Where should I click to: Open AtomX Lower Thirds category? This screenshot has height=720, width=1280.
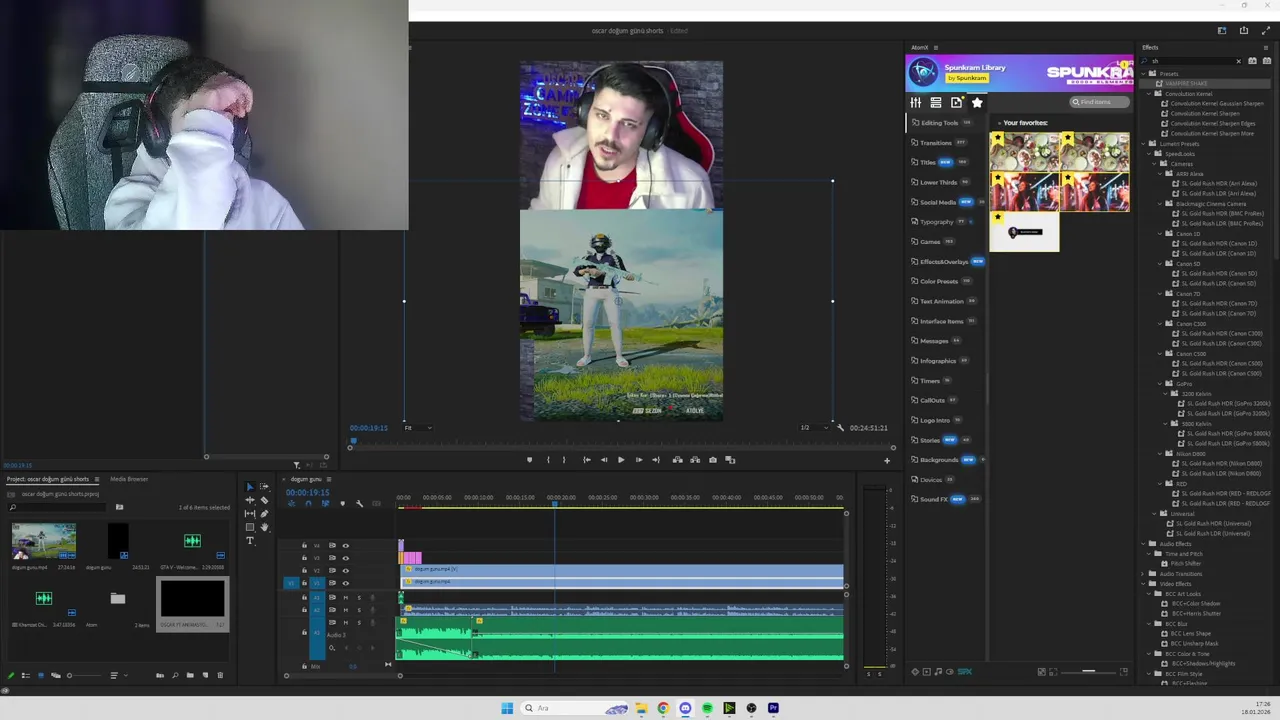(938, 182)
